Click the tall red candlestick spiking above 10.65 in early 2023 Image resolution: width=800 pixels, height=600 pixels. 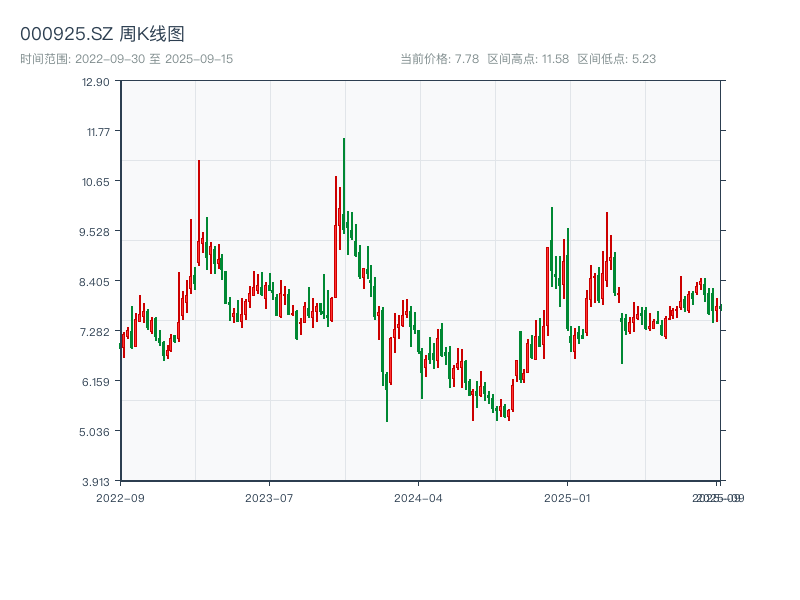[x=199, y=213]
